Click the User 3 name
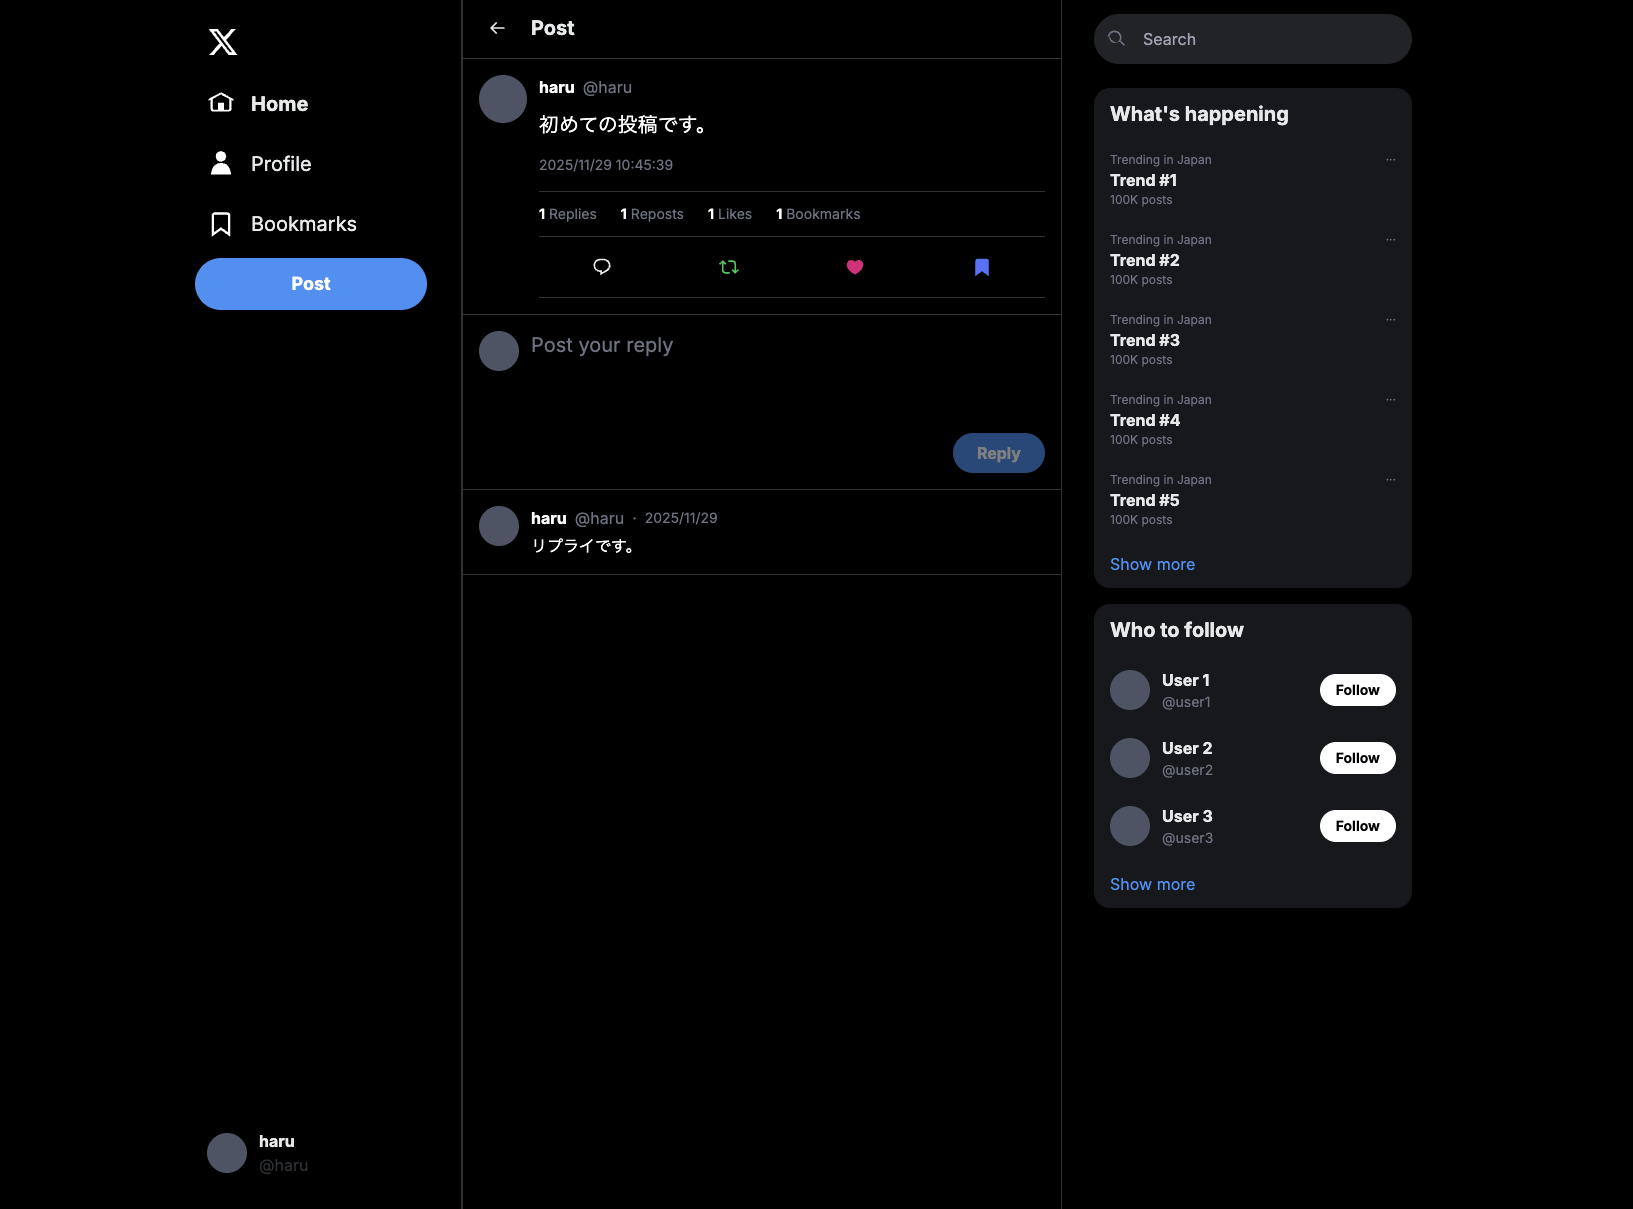The image size is (1633, 1209). [1187, 816]
